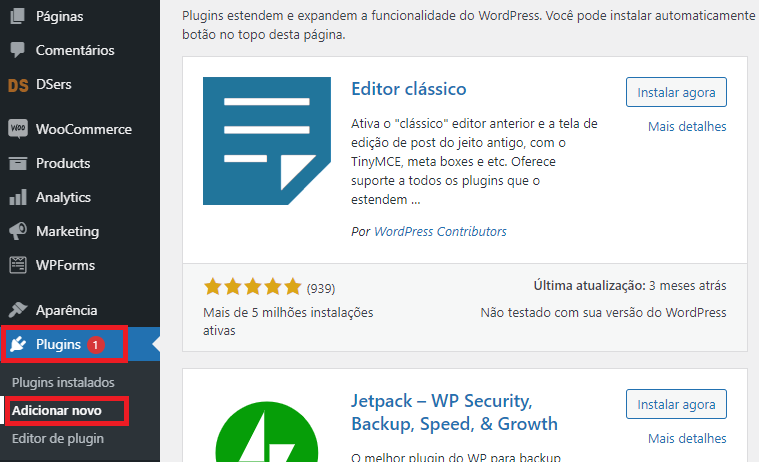The image size is (759, 462).
Task: Click the Plugins plug icon
Action: coord(18,344)
